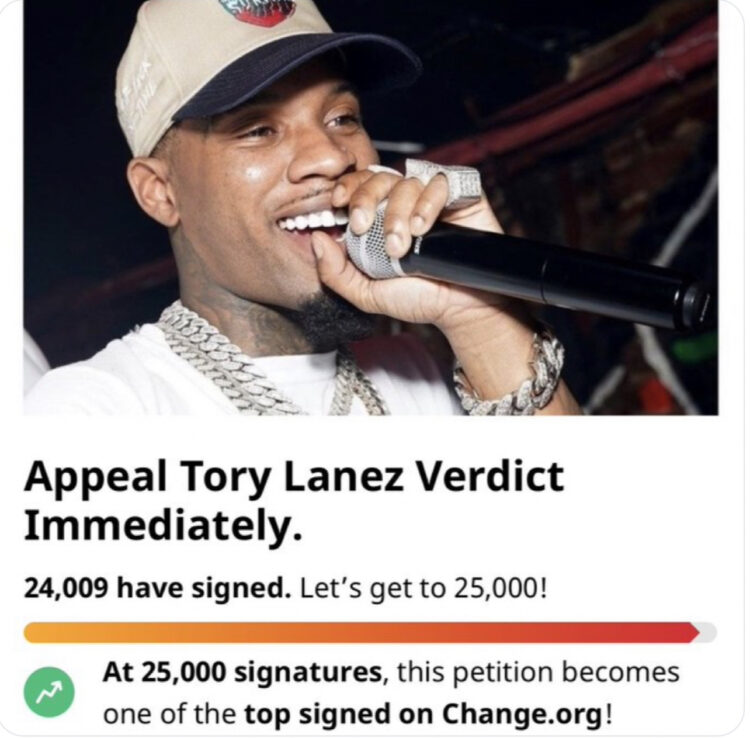The height and width of the screenshot is (738, 750).
Task: Click the petition title 'Appeal Tory Lanez Verdict'
Action: coord(293,477)
